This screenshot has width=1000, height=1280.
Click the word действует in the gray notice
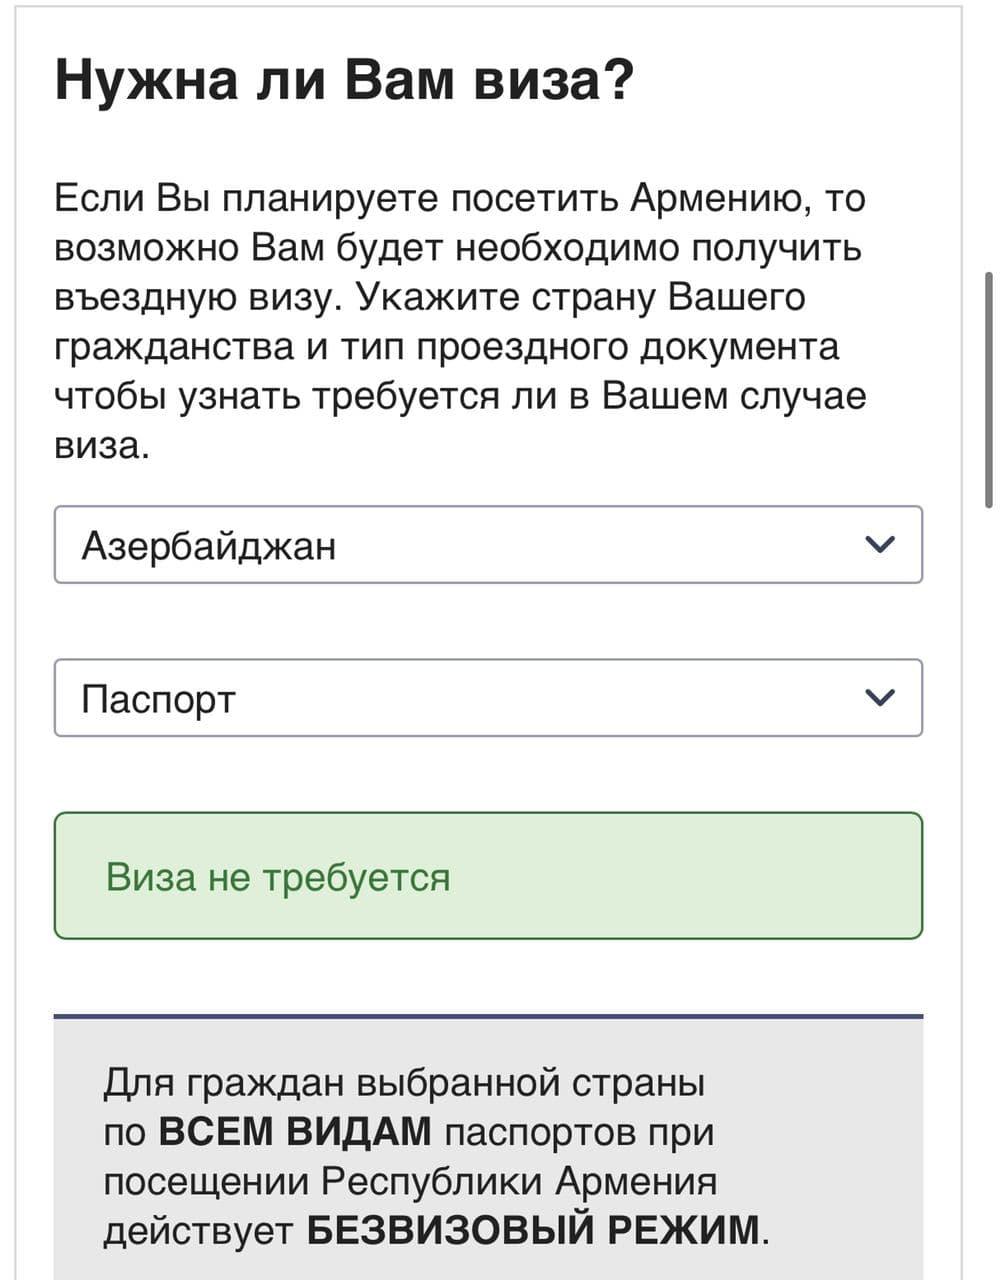(x=198, y=1229)
